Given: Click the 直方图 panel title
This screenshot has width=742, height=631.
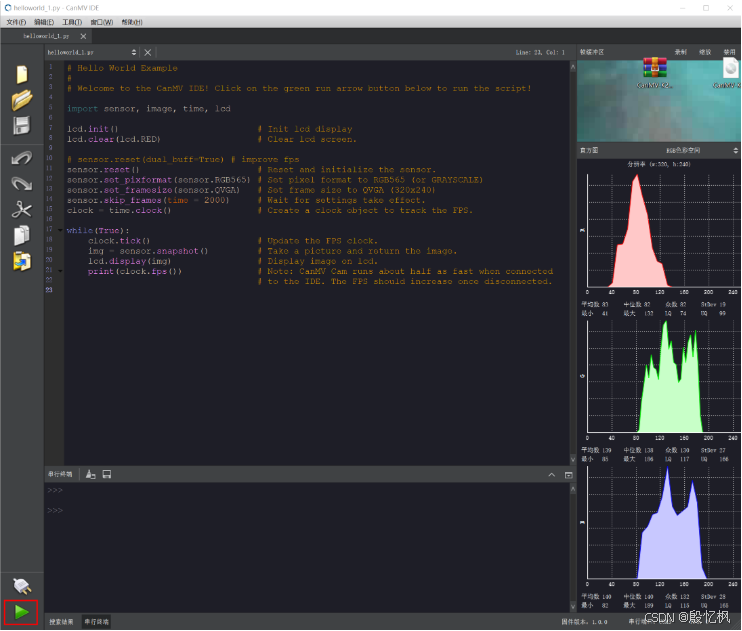Looking at the screenshot, I should pyautogui.click(x=589, y=151).
